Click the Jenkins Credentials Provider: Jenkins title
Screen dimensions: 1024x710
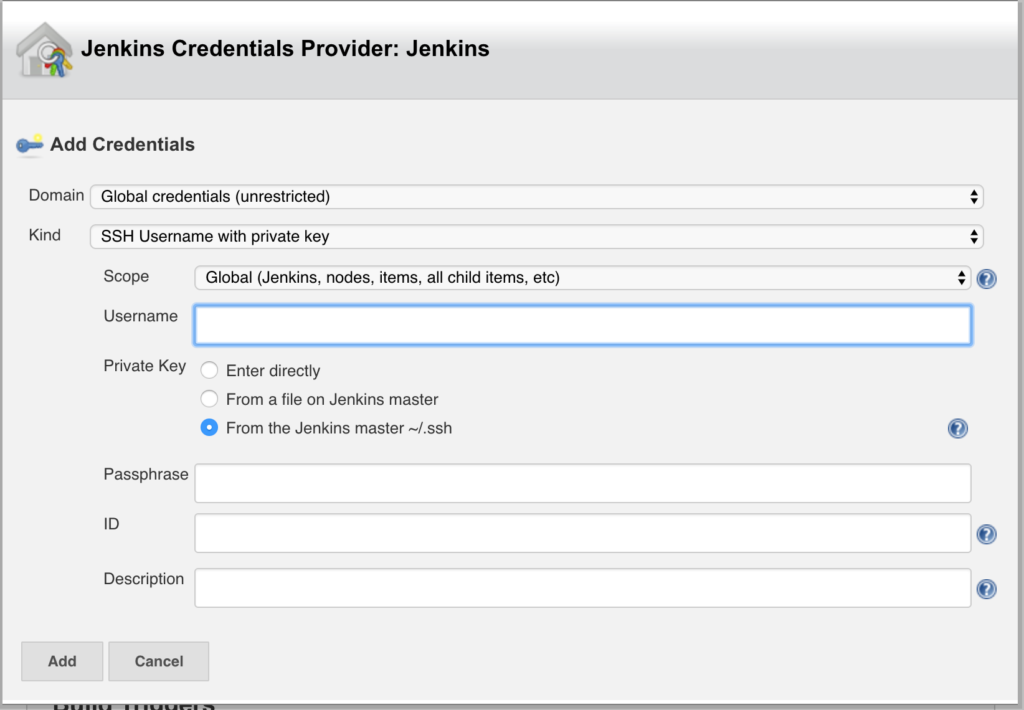(285, 48)
